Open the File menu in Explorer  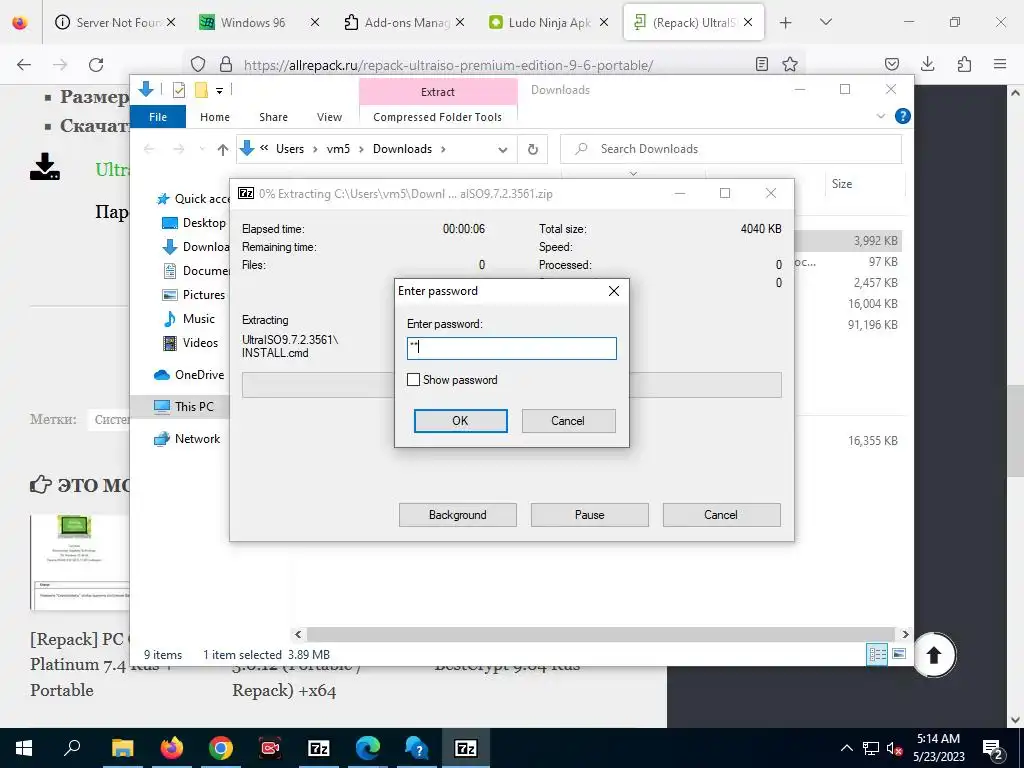click(158, 117)
